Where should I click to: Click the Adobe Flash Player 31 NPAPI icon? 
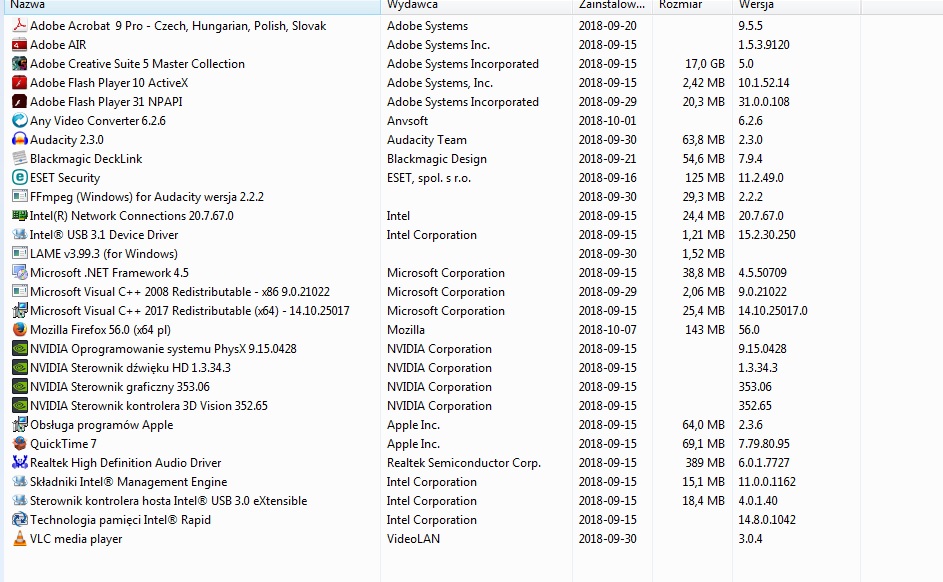(x=20, y=102)
